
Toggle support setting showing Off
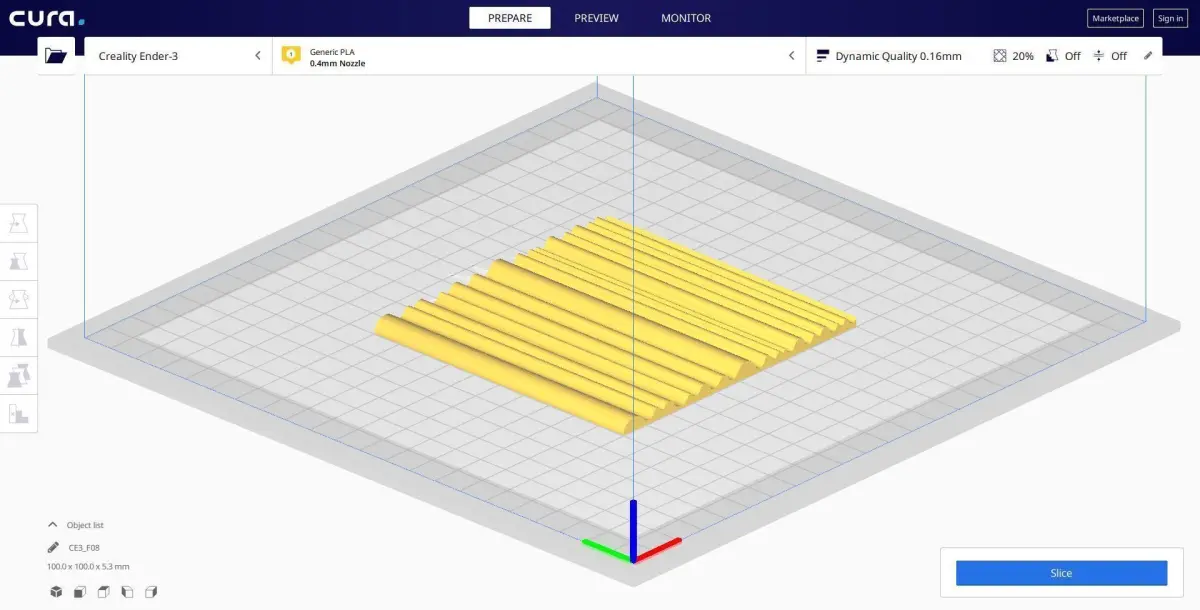(x=1063, y=56)
